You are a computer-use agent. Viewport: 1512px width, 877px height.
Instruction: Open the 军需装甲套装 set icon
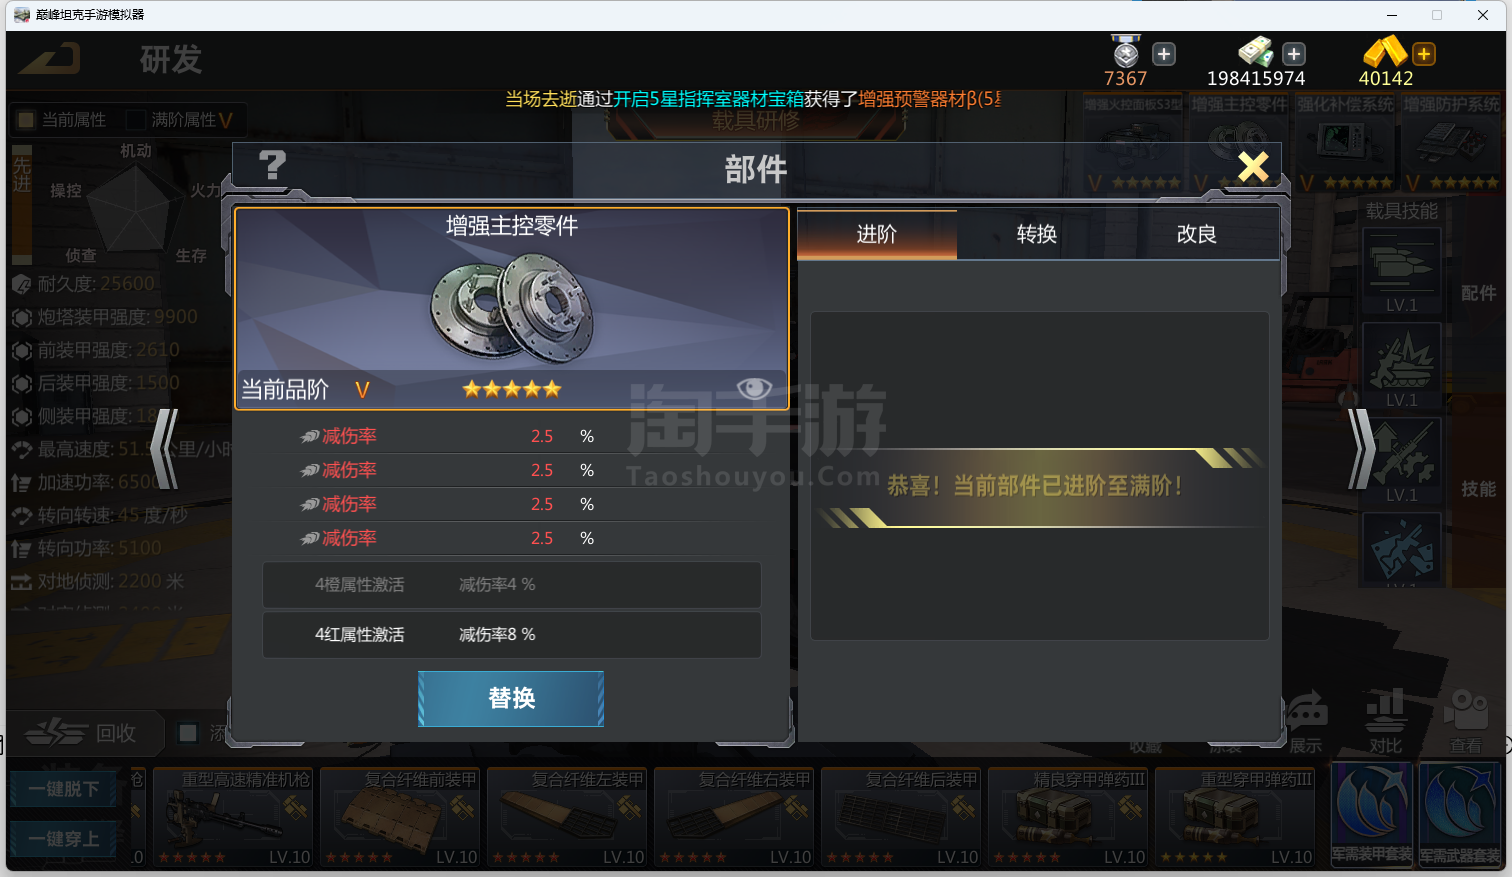coord(1372,813)
